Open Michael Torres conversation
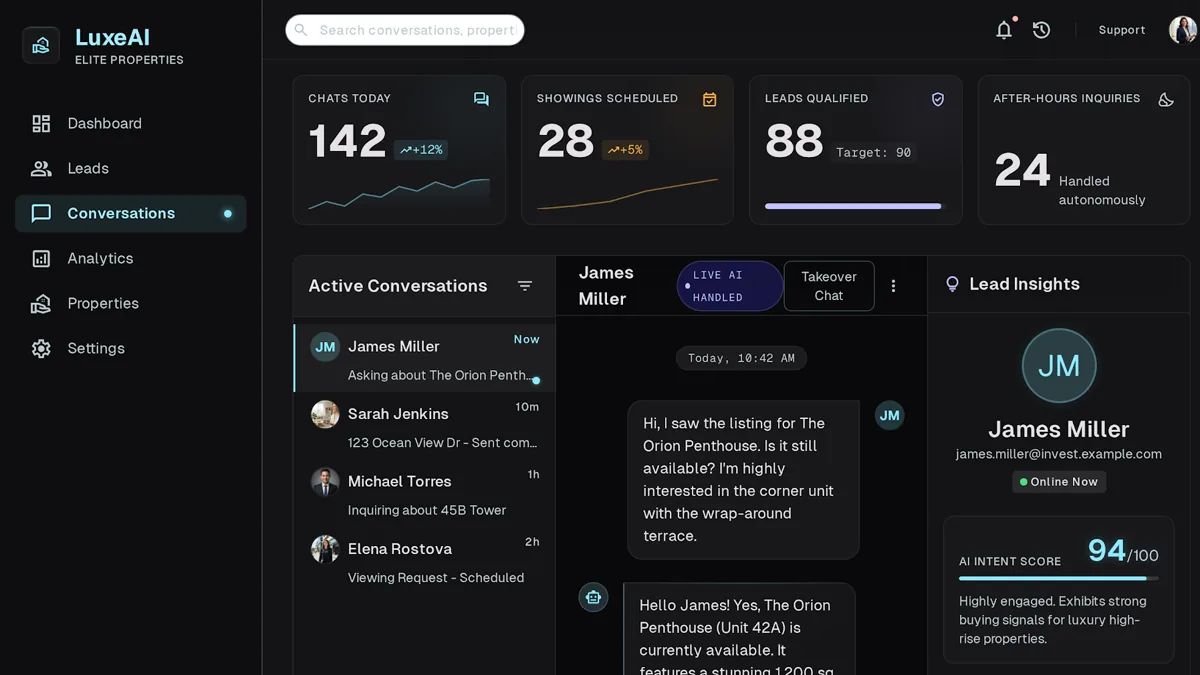 point(424,494)
